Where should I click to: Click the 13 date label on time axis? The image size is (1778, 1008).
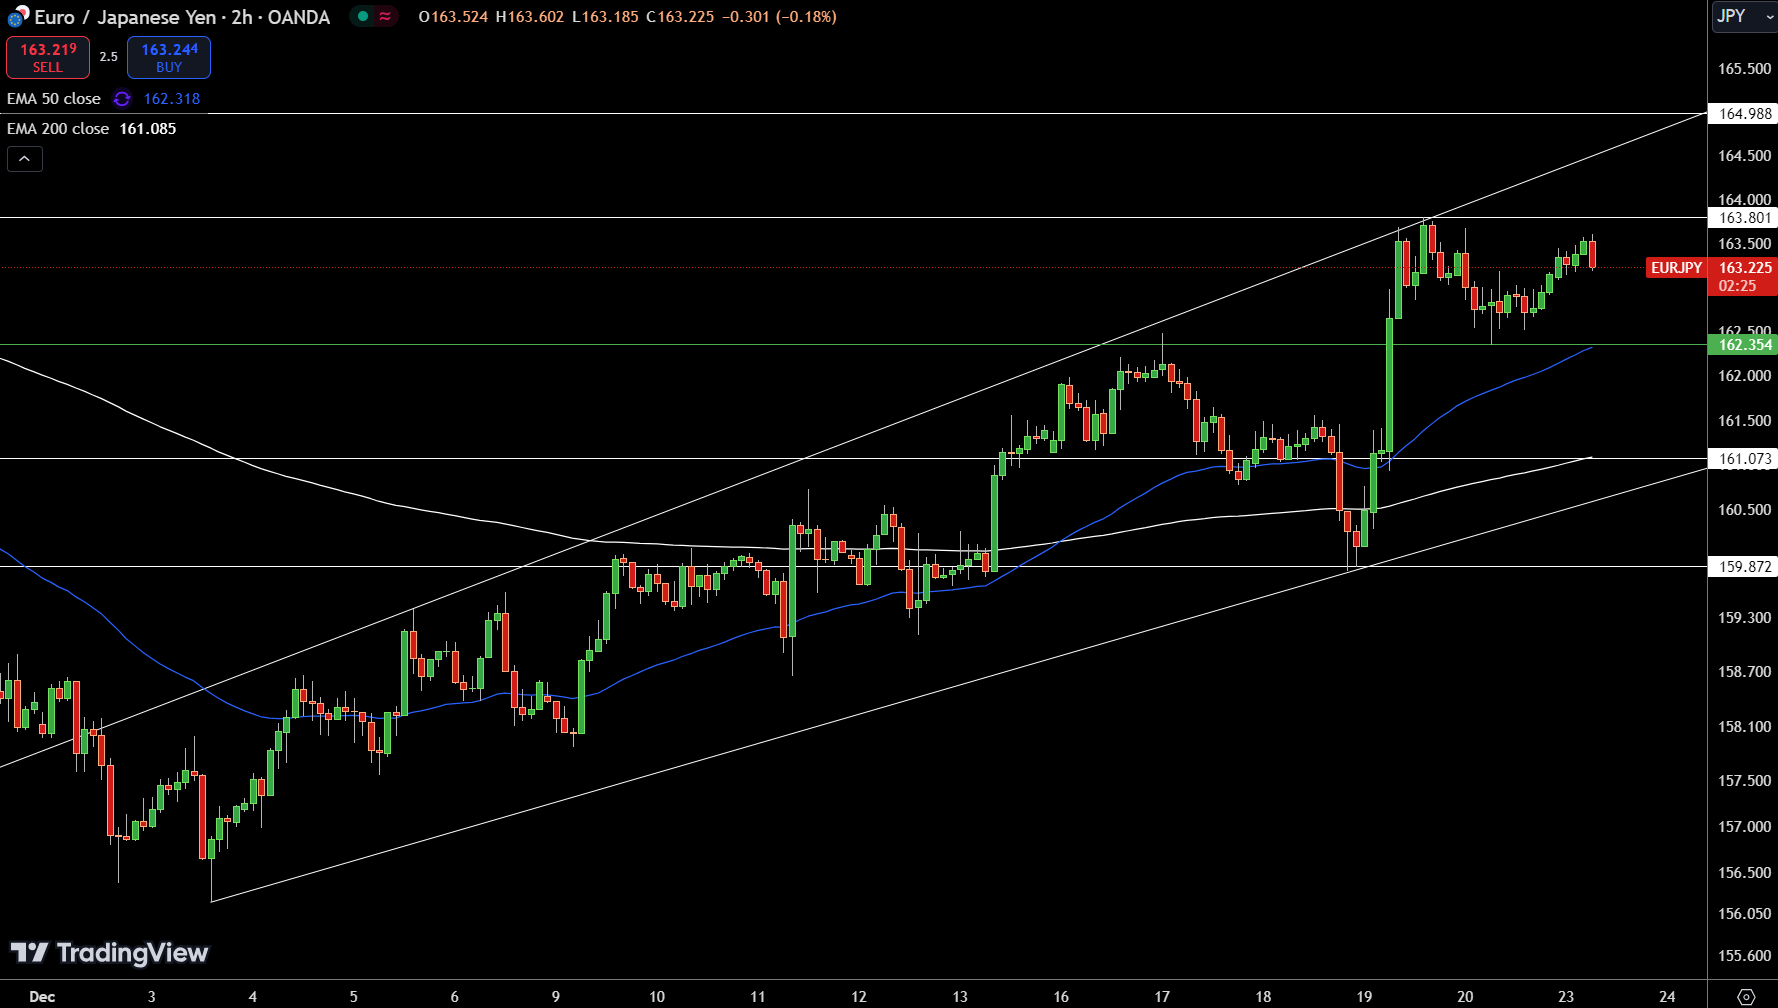[x=960, y=997]
